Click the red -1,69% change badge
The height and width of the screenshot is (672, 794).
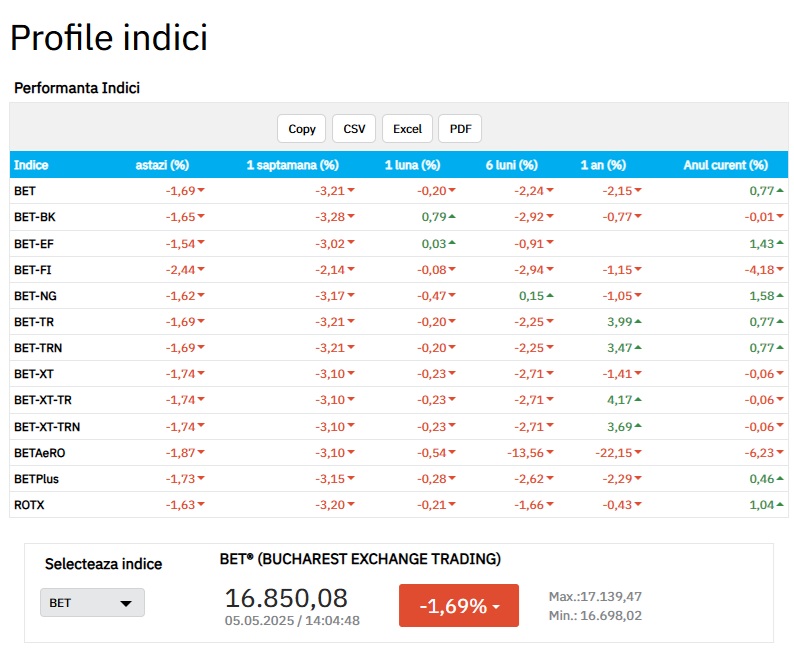coord(458,606)
